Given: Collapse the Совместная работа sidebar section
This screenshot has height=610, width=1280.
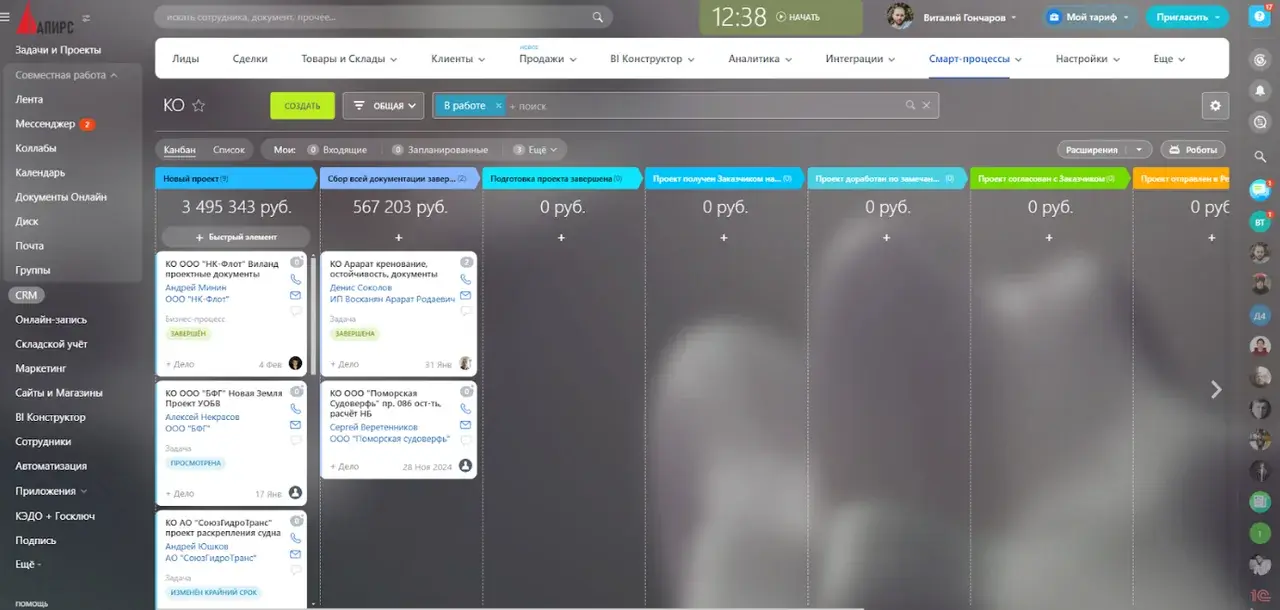Looking at the screenshot, I should click(x=67, y=75).
